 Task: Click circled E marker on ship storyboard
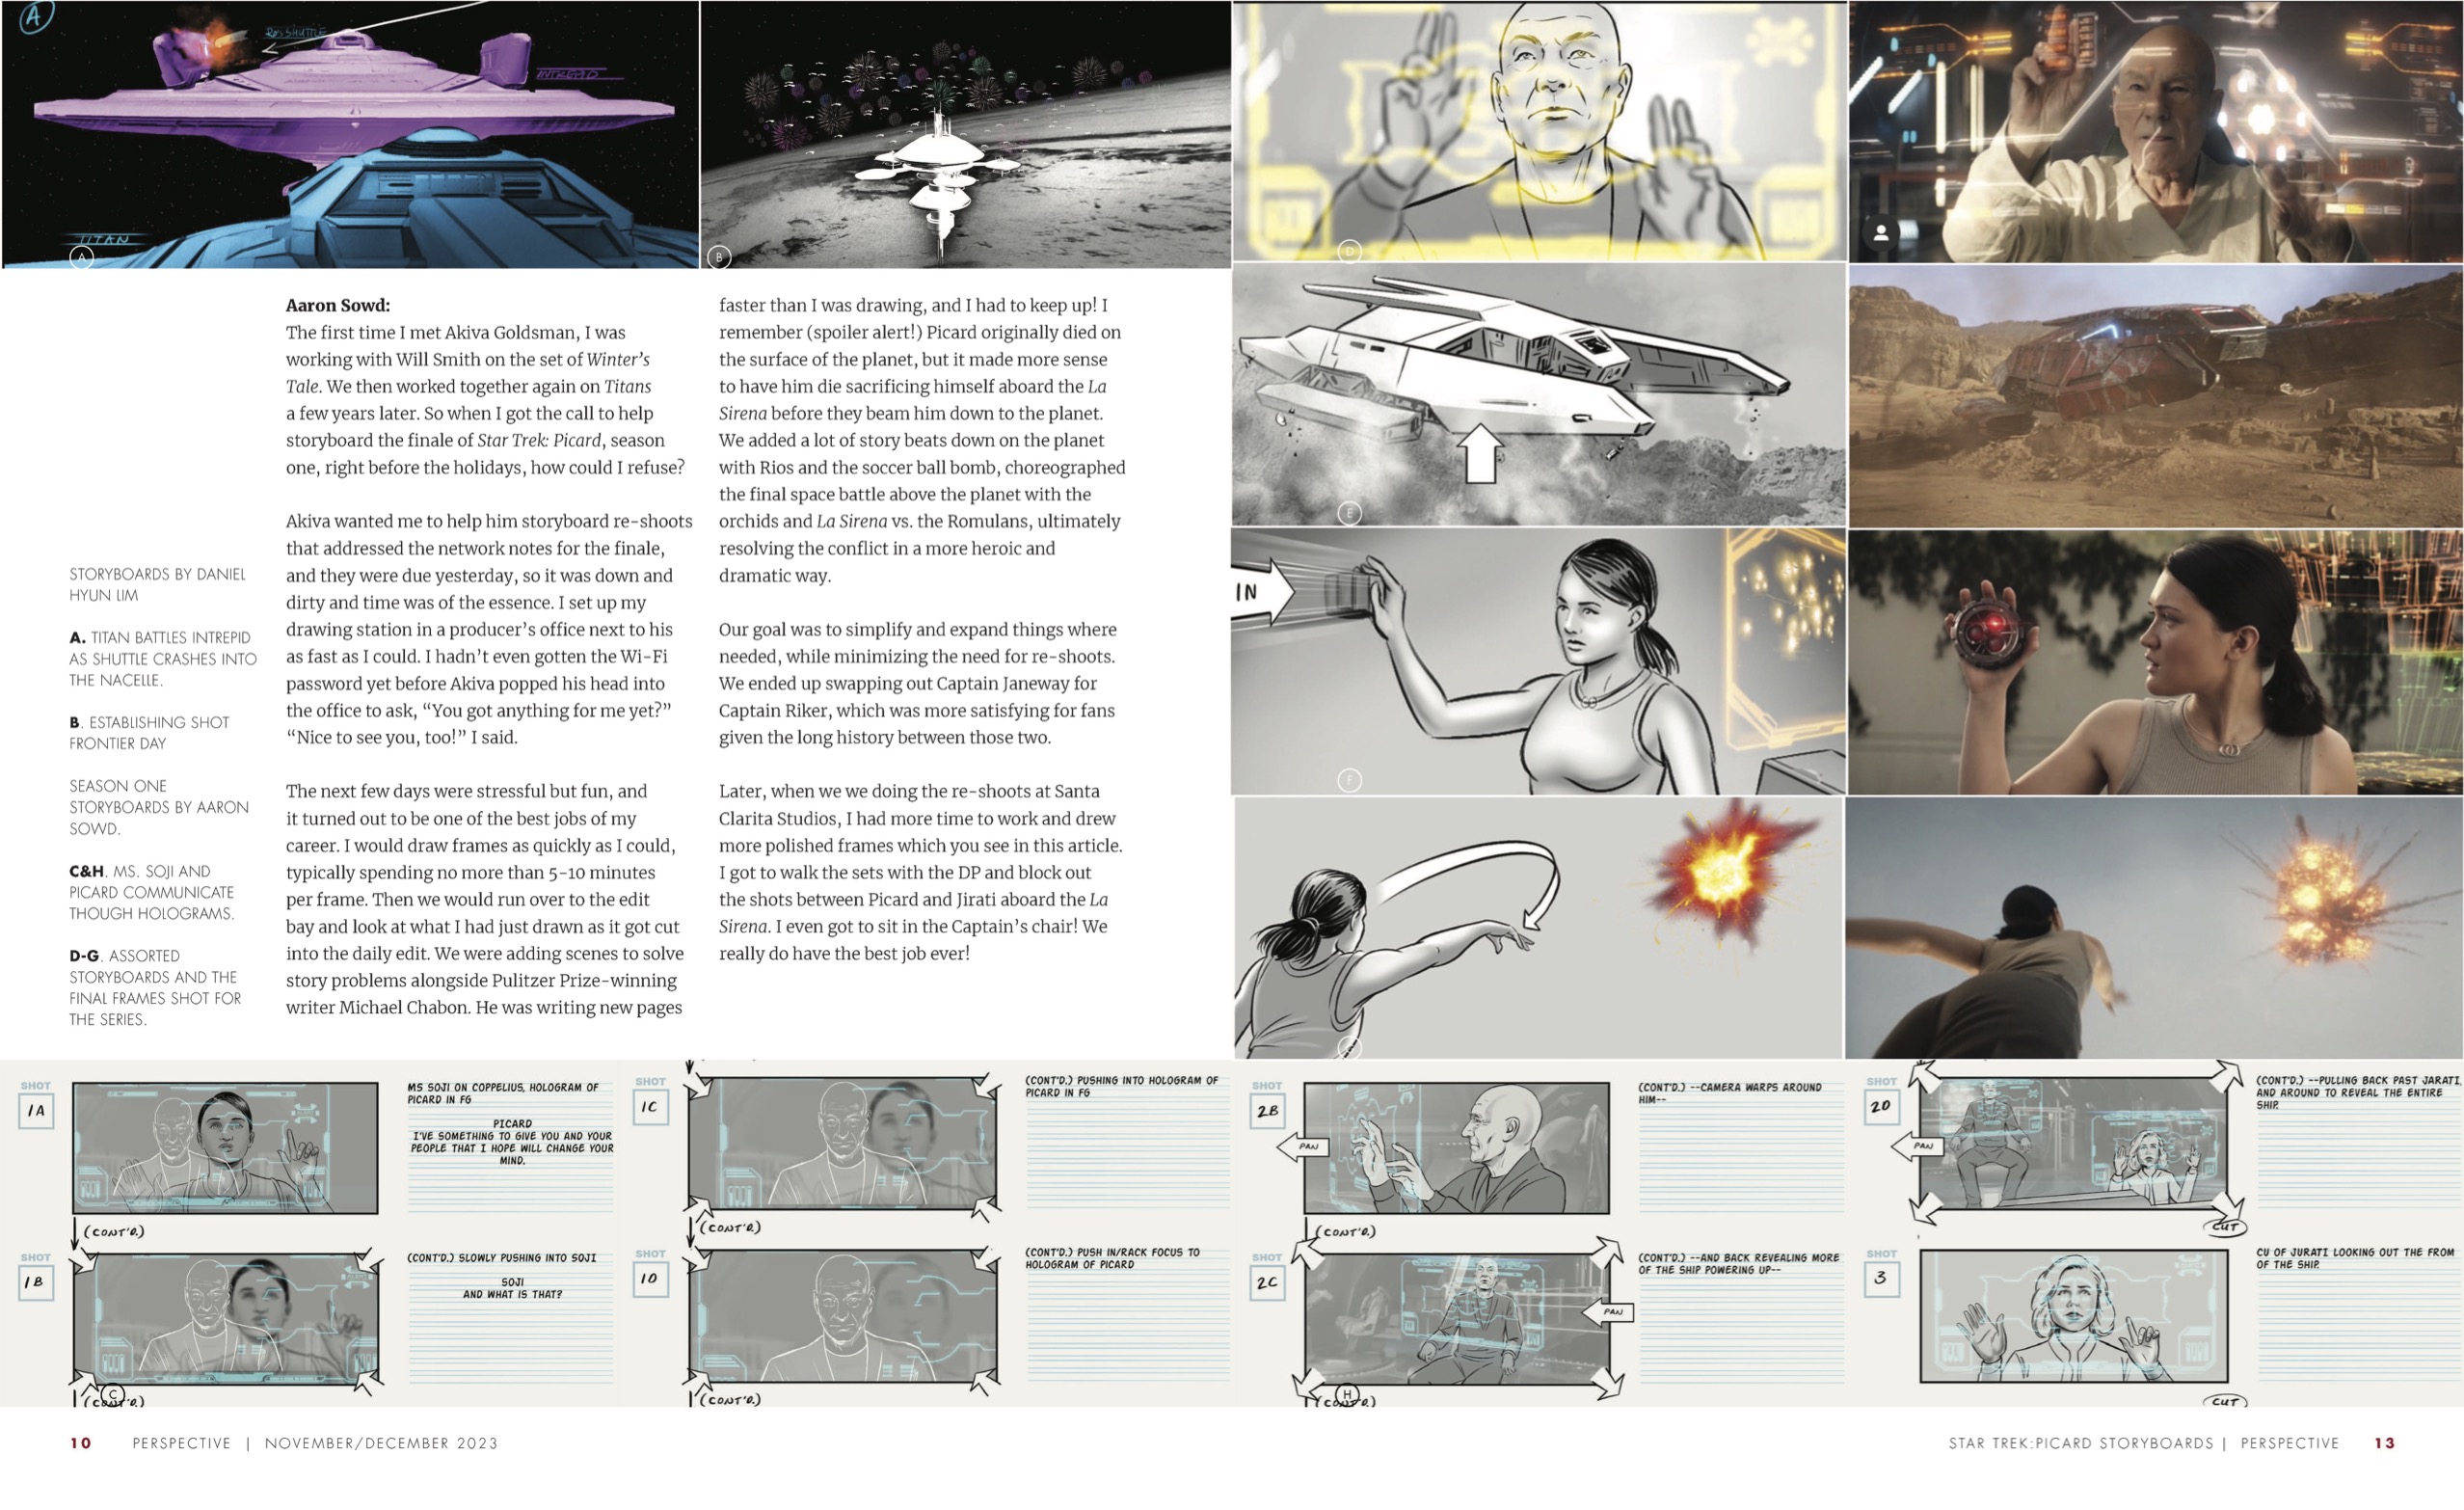(x=1349, y=514)
